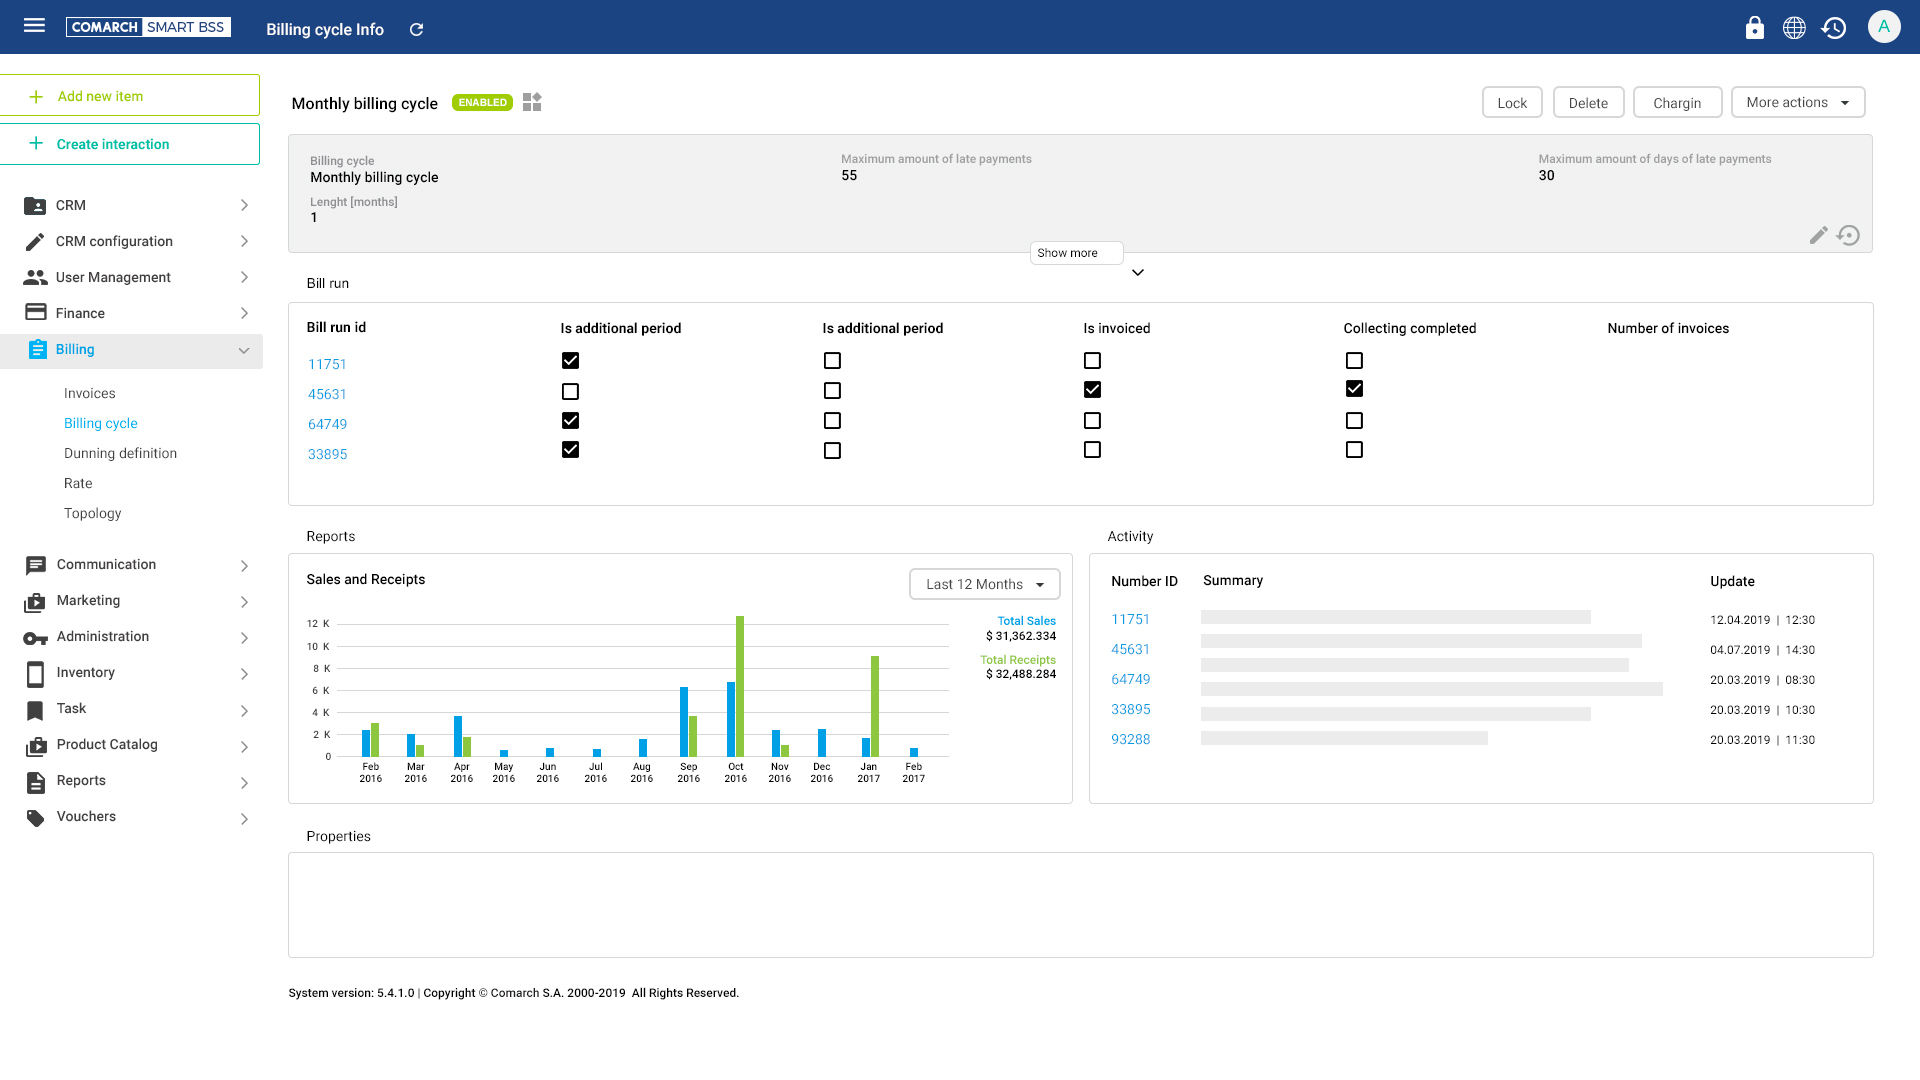Open the More actions dropdown

coord(1797,103)
